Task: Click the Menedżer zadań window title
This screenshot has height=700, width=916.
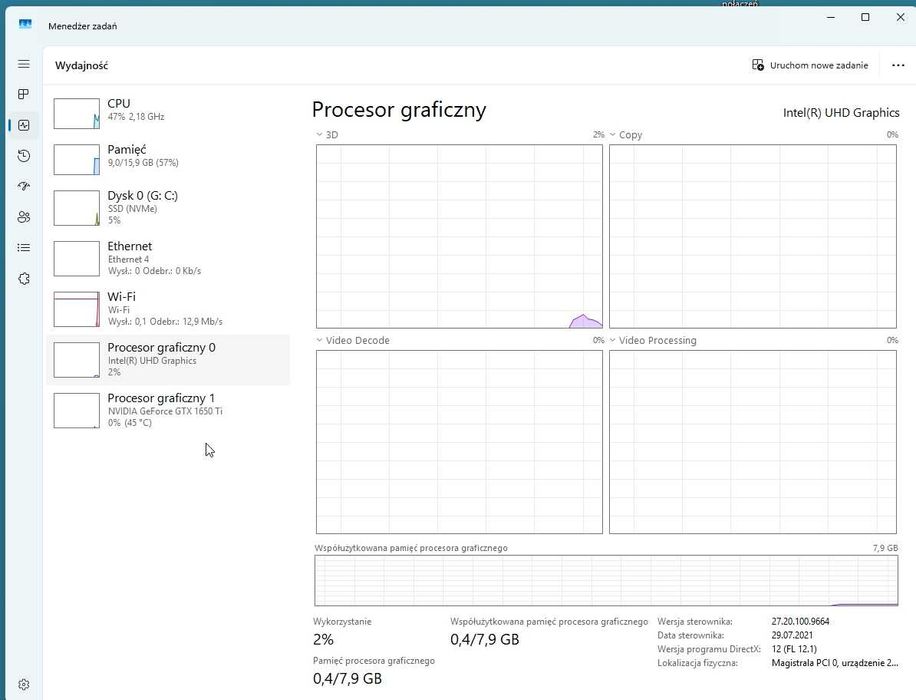Action: tap(82, 26)
